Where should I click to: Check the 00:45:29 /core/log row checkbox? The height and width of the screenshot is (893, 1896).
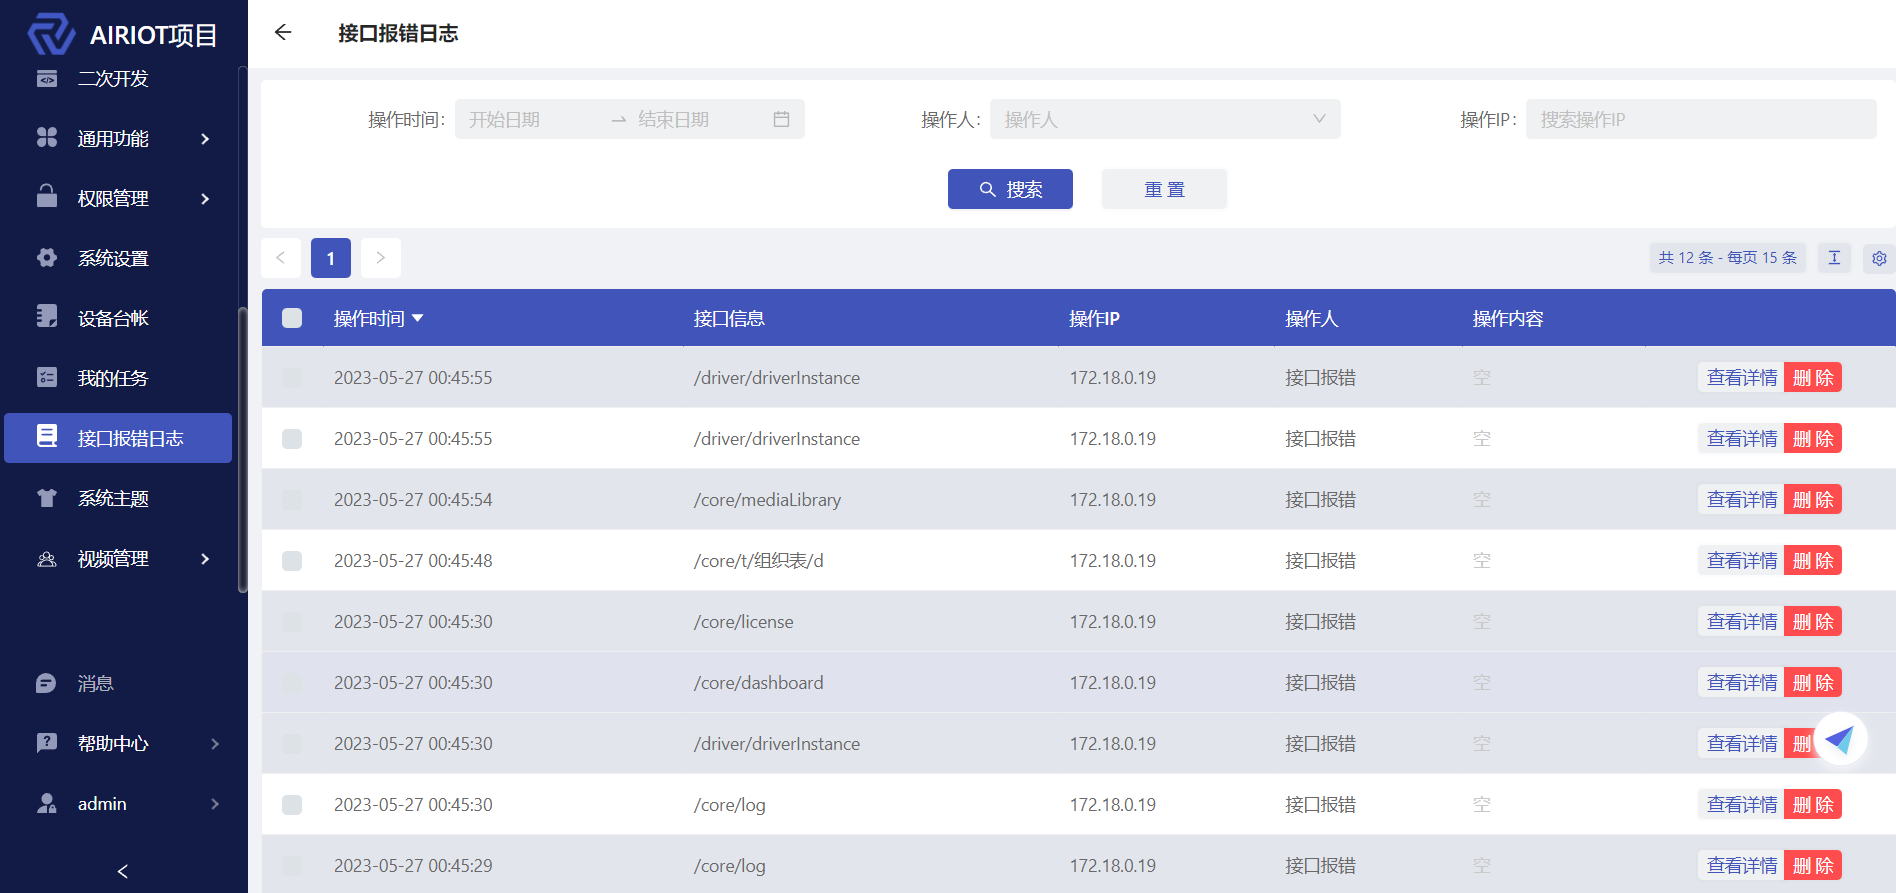coord(292,866)
